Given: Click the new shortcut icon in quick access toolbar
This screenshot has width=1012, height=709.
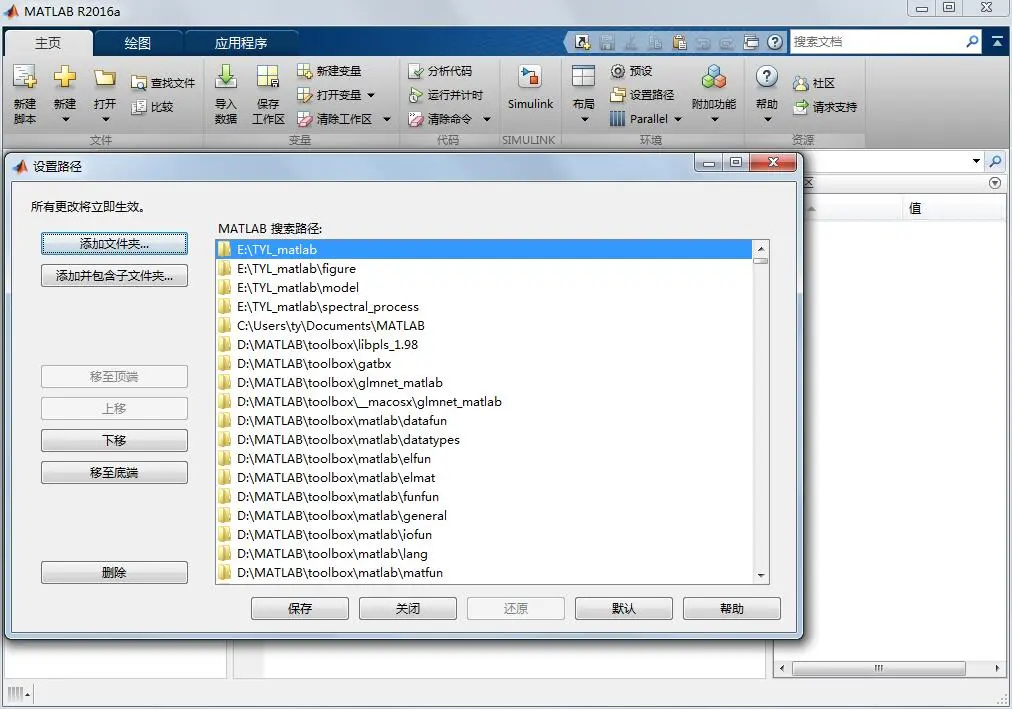Looking at the screenshot, I should [x=582, y=42].
